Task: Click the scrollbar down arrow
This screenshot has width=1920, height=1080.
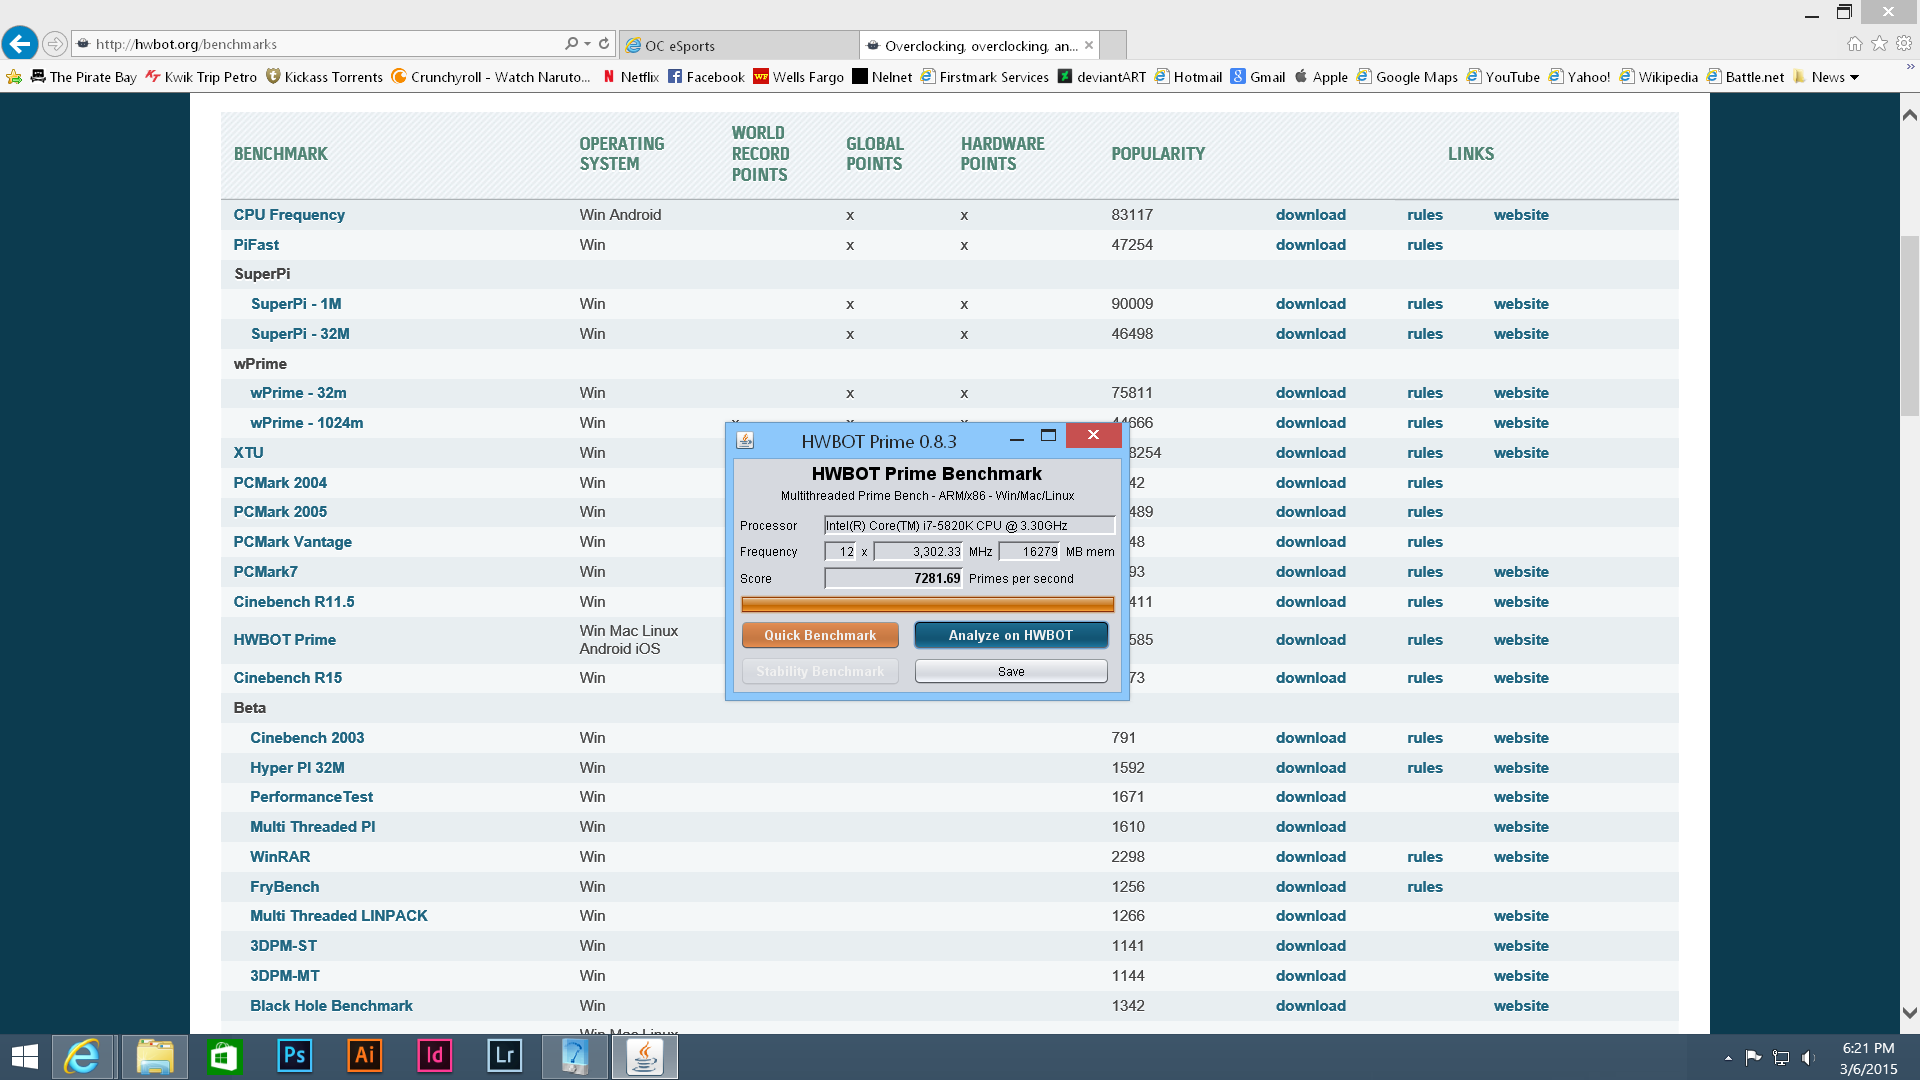Action: coord(1910,1013)
